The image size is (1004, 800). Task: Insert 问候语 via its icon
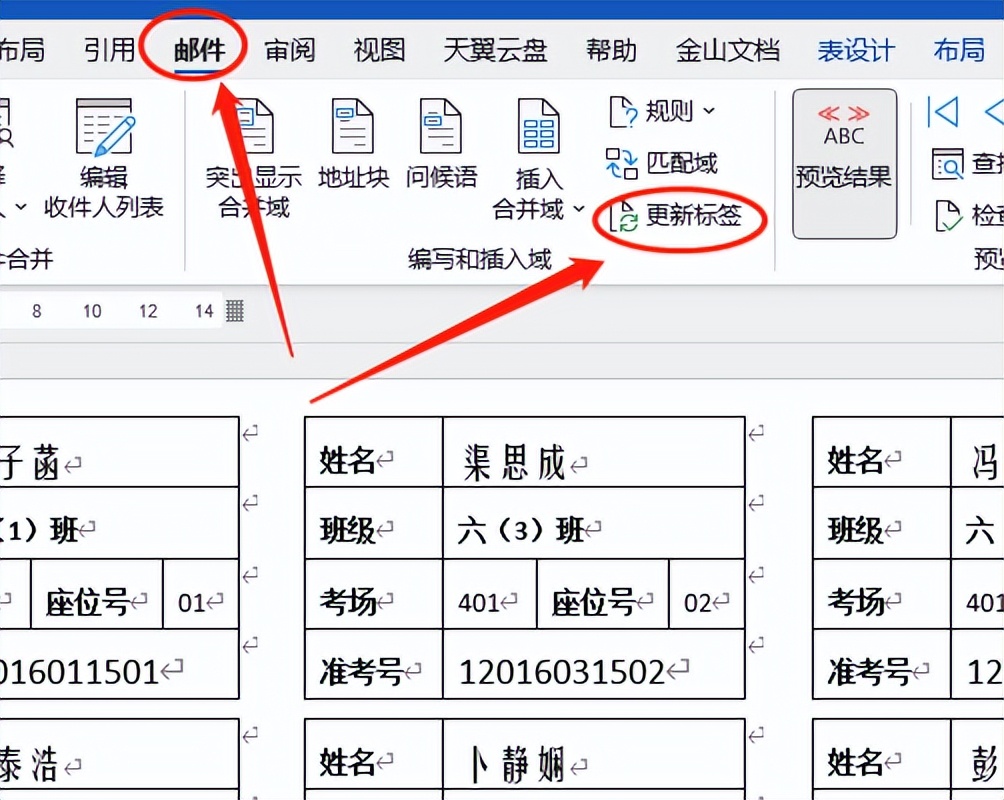441,126
